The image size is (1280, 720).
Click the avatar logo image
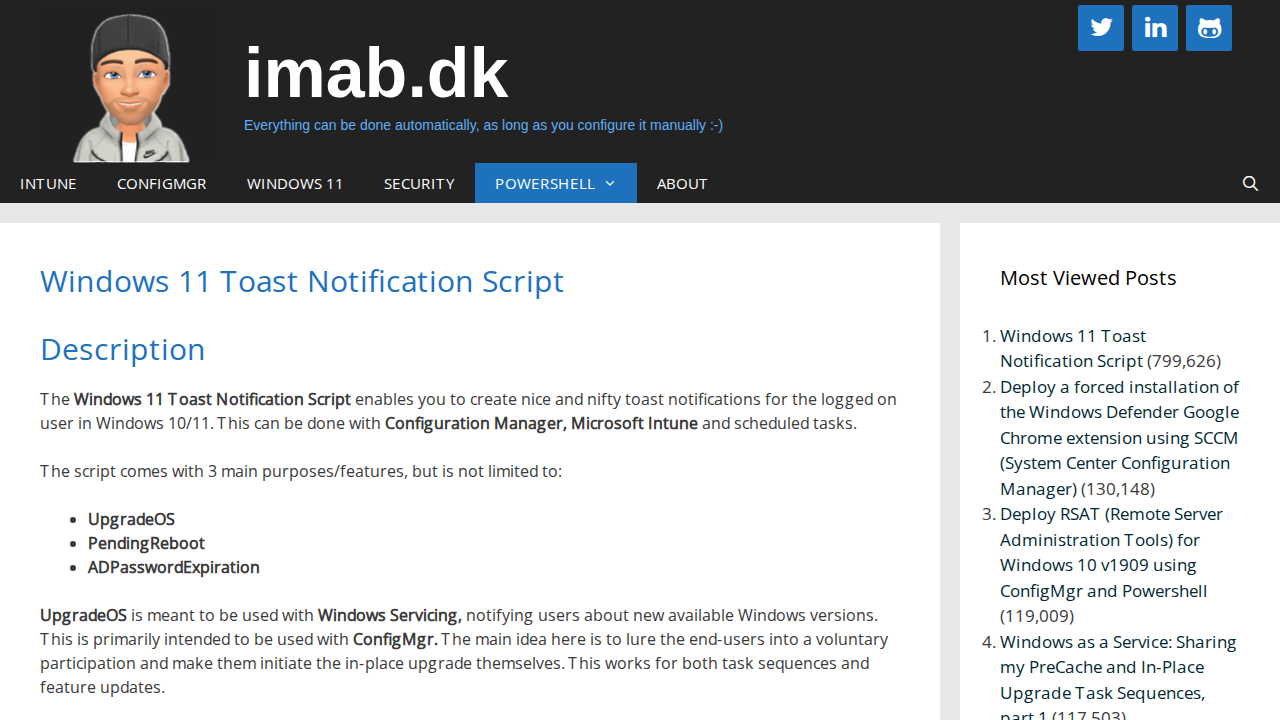[130, 88]
